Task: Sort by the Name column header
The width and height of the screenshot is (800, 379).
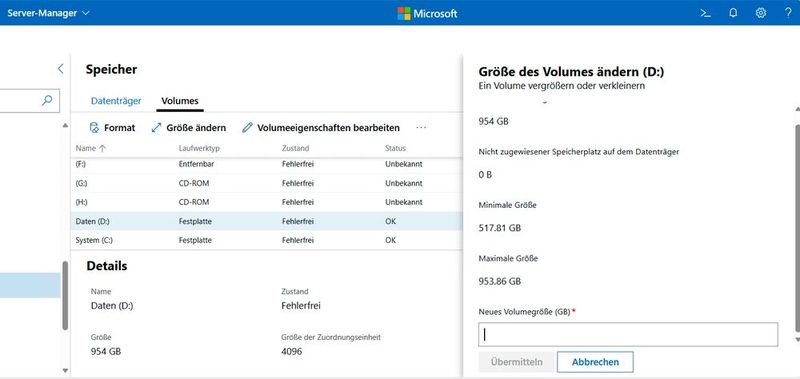Action: coord(91,148)
